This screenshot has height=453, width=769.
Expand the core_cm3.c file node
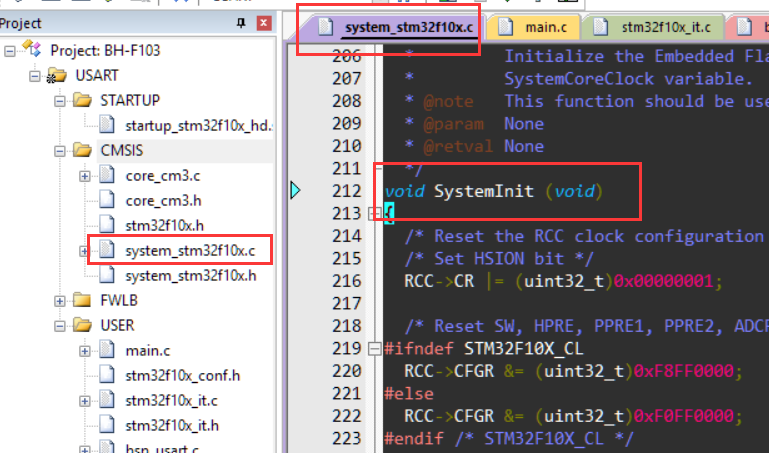[x=85, y=176]
